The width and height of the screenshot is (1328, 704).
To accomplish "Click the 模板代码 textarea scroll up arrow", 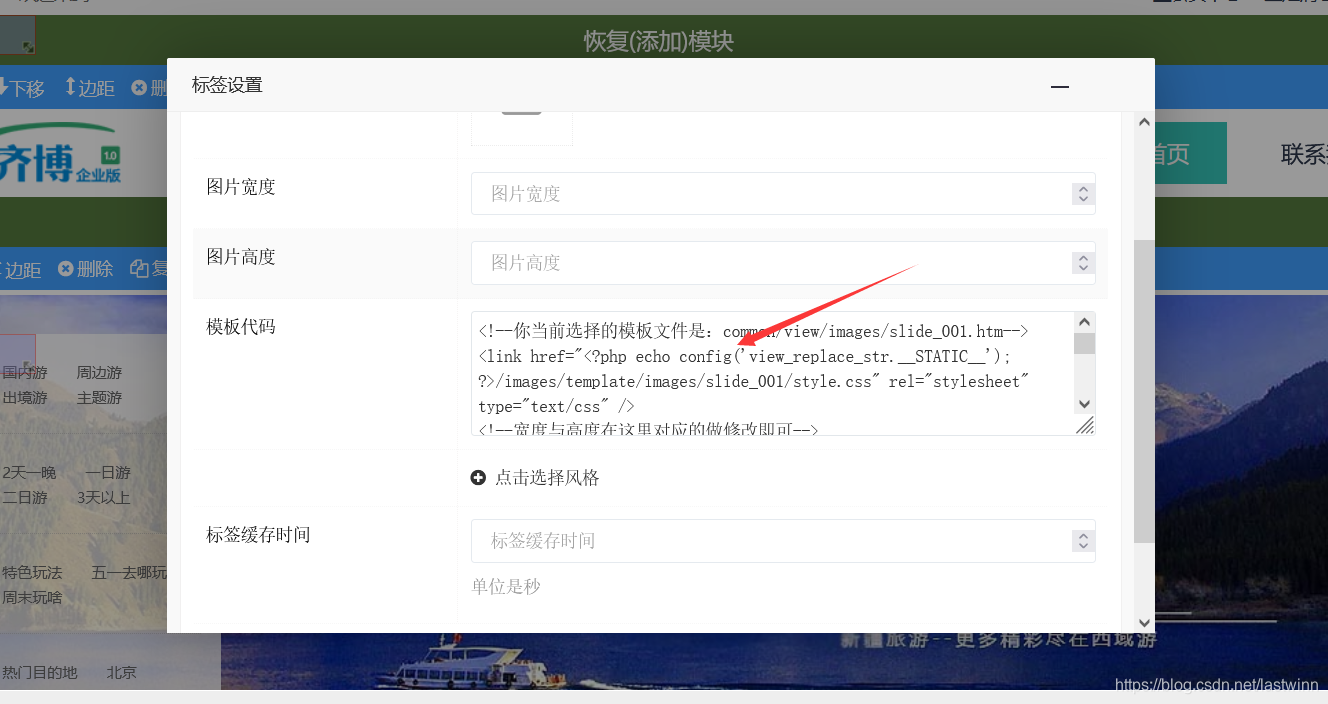I will pyautogui.click(x=1084, y=322).
